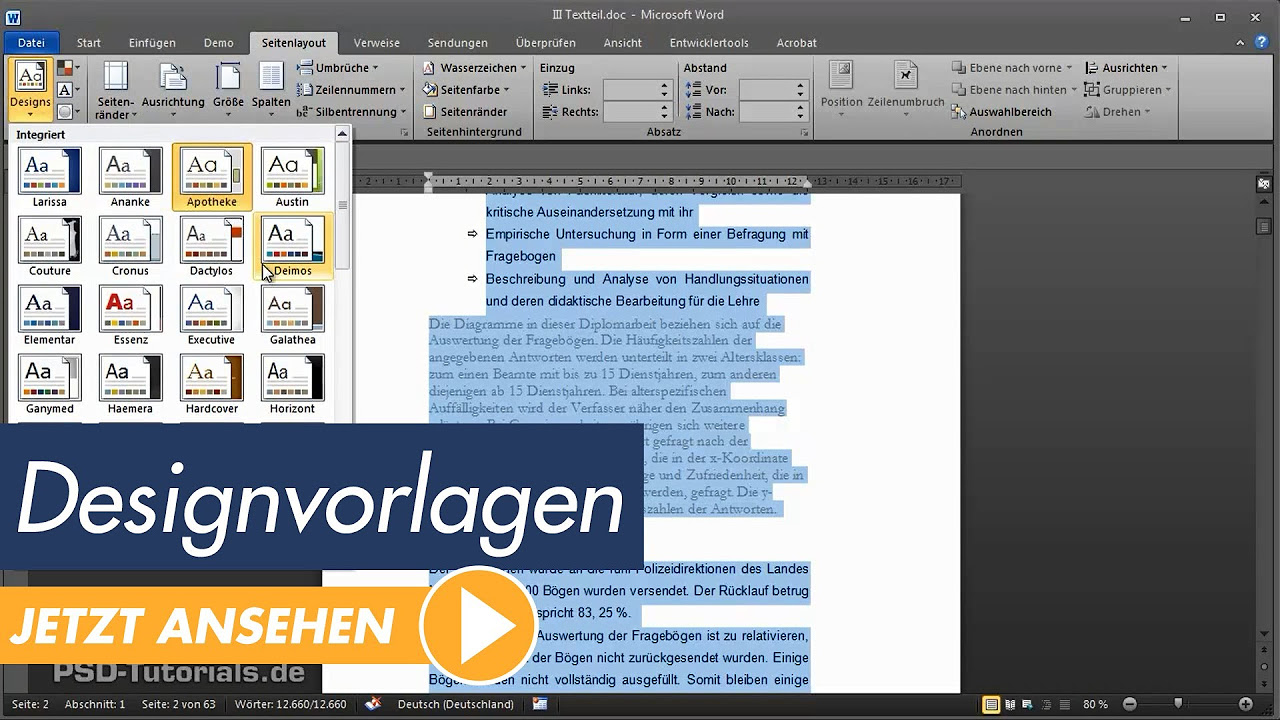This screenshot has width=1280, height=720.
Task: Click the Einzug Links input field
Action: point(630,90)
